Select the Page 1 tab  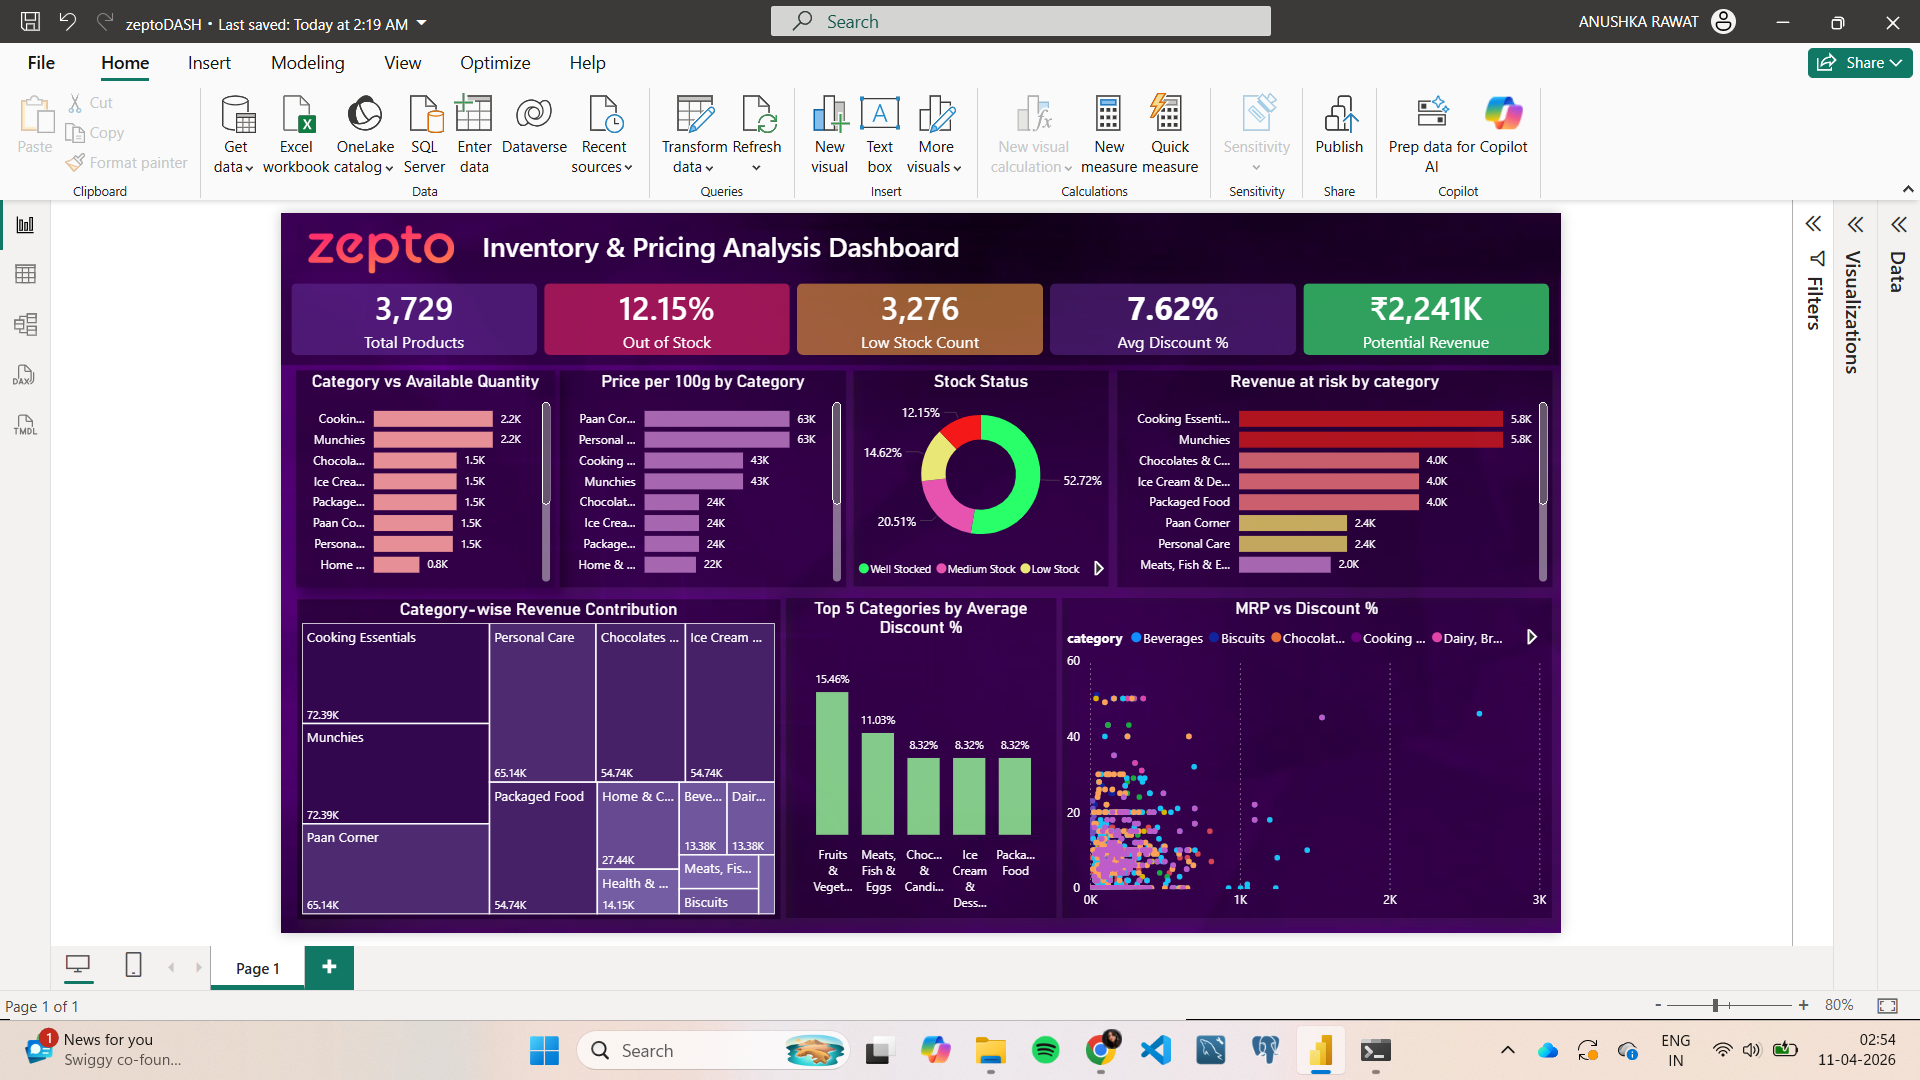click(x=257, y=968)
